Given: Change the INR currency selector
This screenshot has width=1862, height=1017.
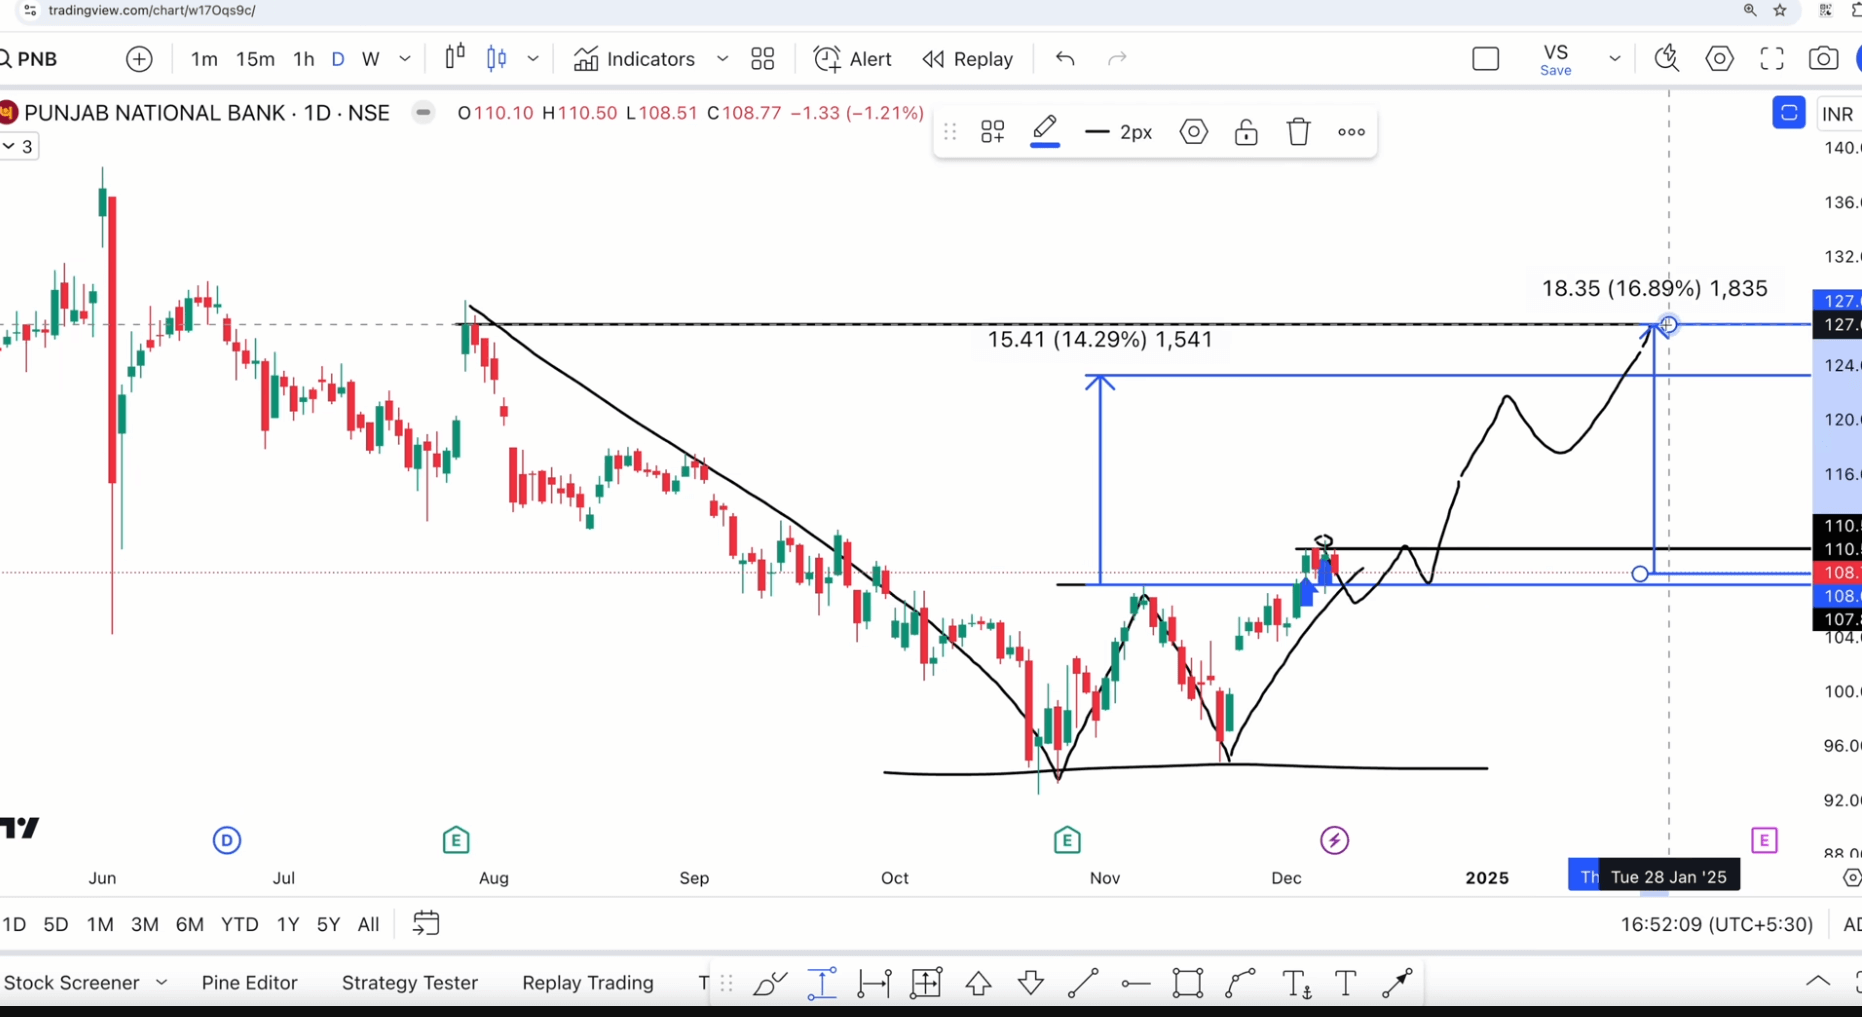Looking at the screenshot, I should [x=1838, y=114].
